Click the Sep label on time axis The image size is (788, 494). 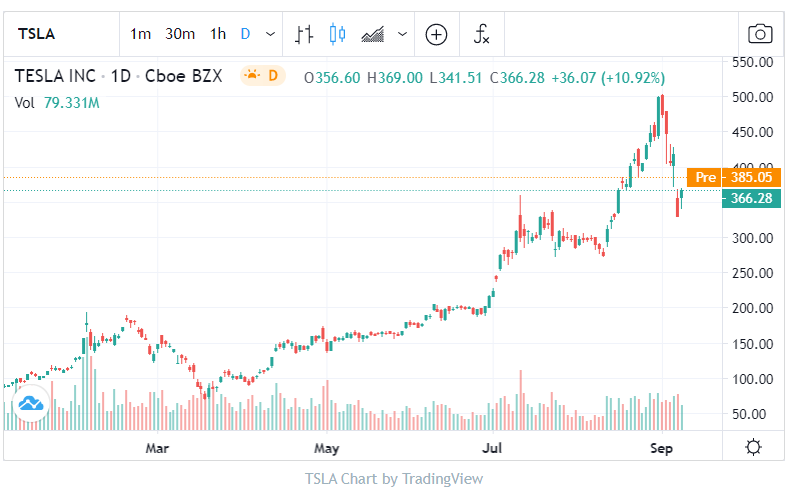coord(661,447)
